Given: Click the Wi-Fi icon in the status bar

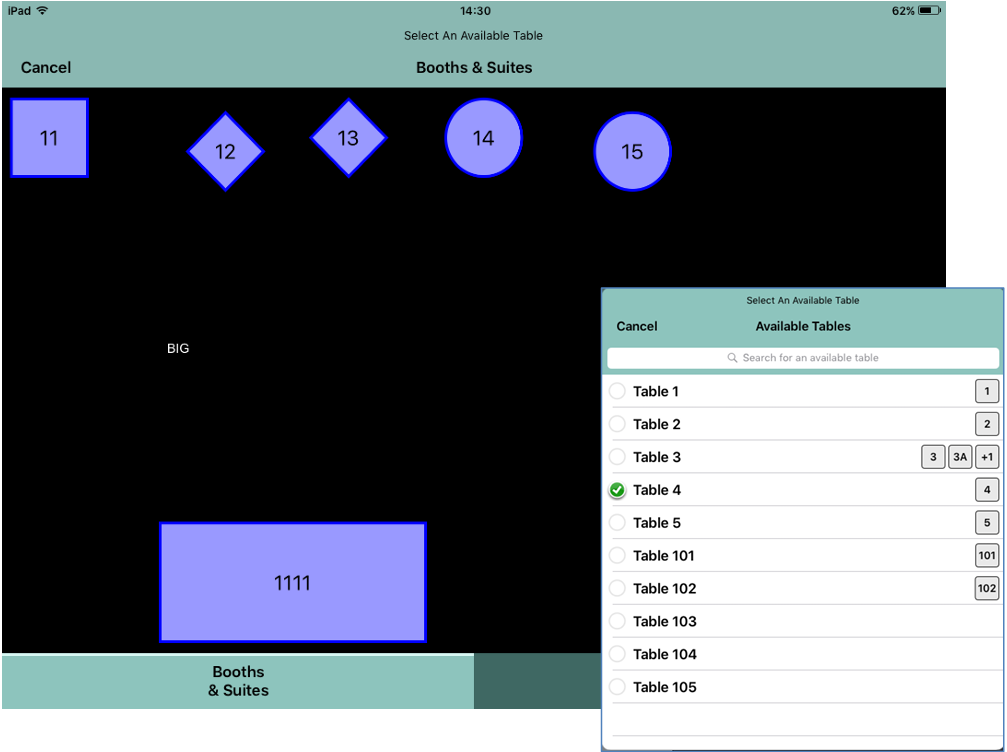Looking at the screenshot, I should [x=39, y=10].
